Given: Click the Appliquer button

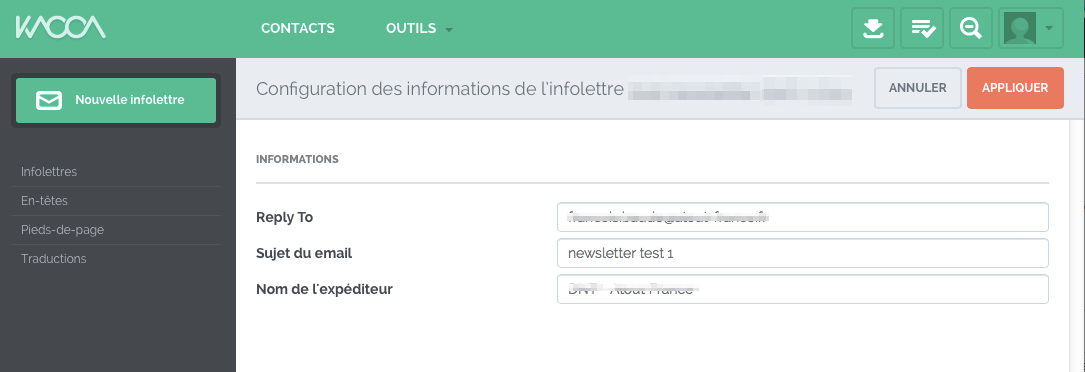Looking at the screenshot, I should (1015, 88).
